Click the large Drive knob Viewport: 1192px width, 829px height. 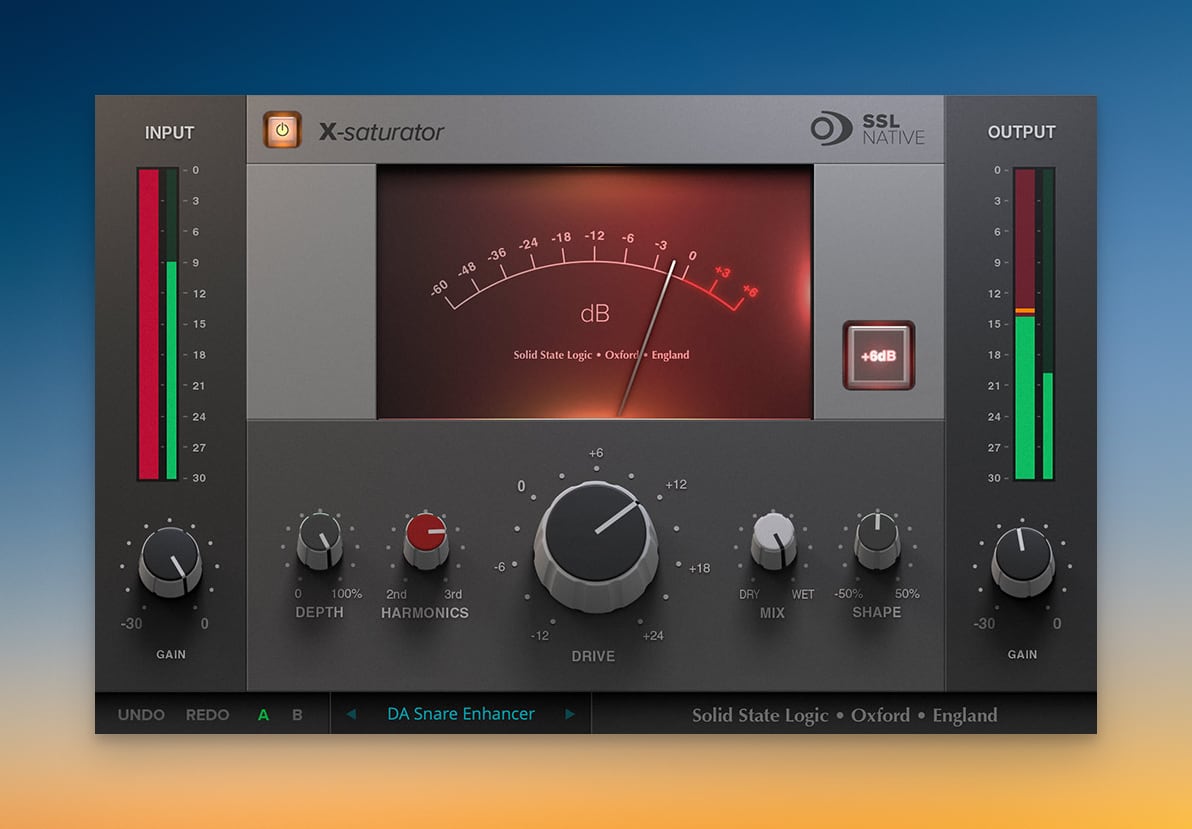596,535
